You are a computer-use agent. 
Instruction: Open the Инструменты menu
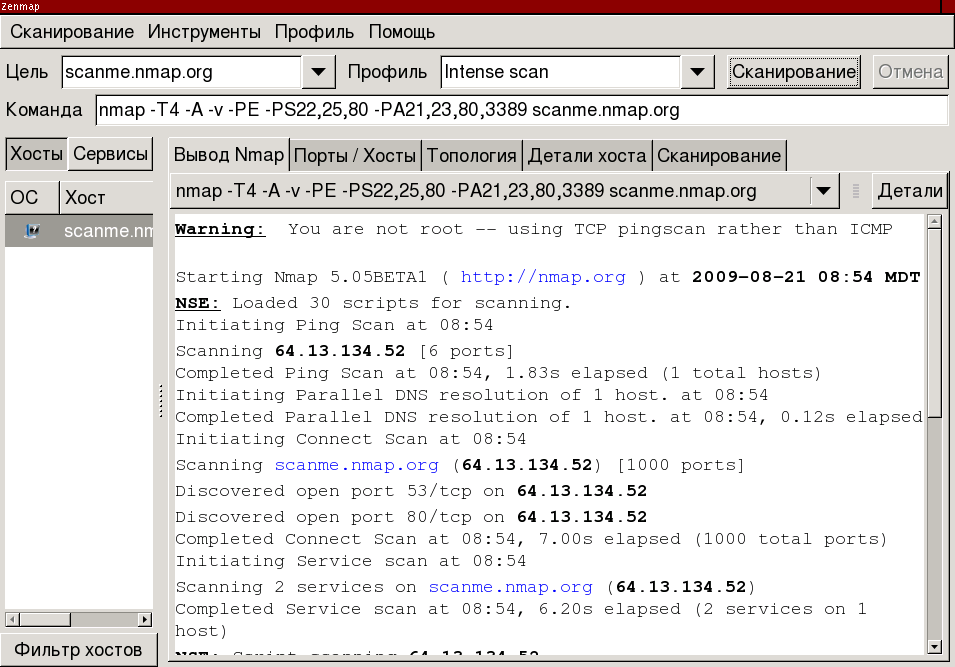pyautogui.click(x=204, y=32)
